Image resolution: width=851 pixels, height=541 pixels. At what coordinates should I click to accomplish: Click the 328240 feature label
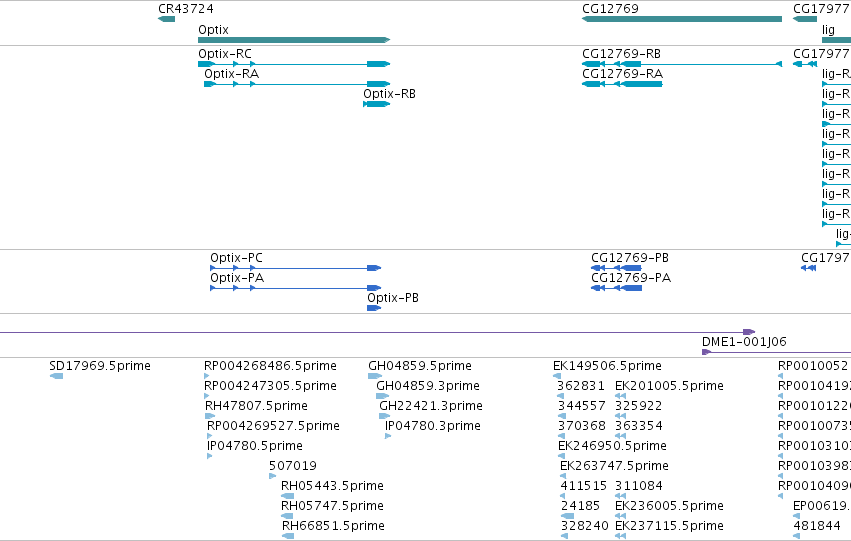click(585, 526)
